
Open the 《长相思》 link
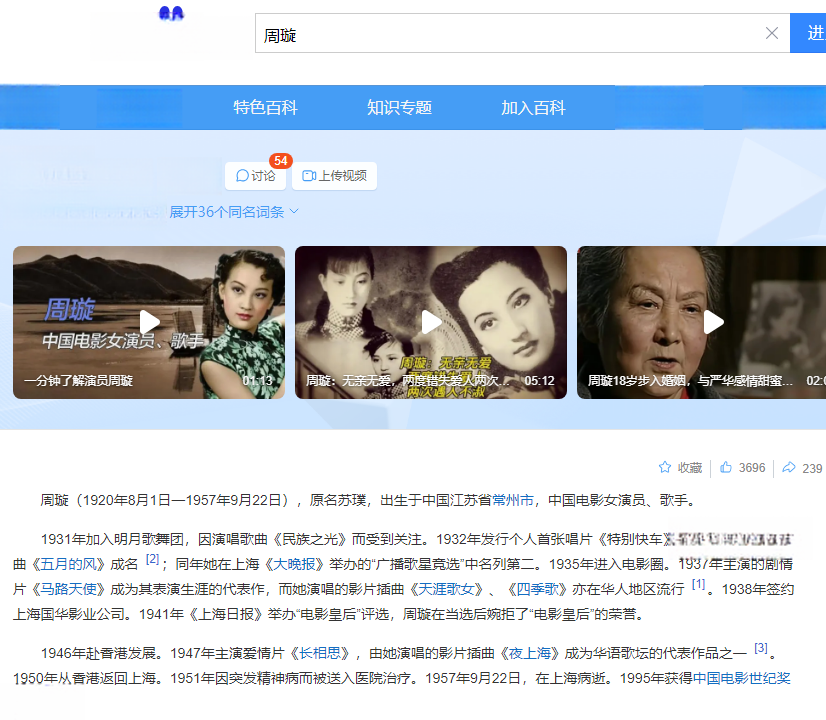coord(319,653)
